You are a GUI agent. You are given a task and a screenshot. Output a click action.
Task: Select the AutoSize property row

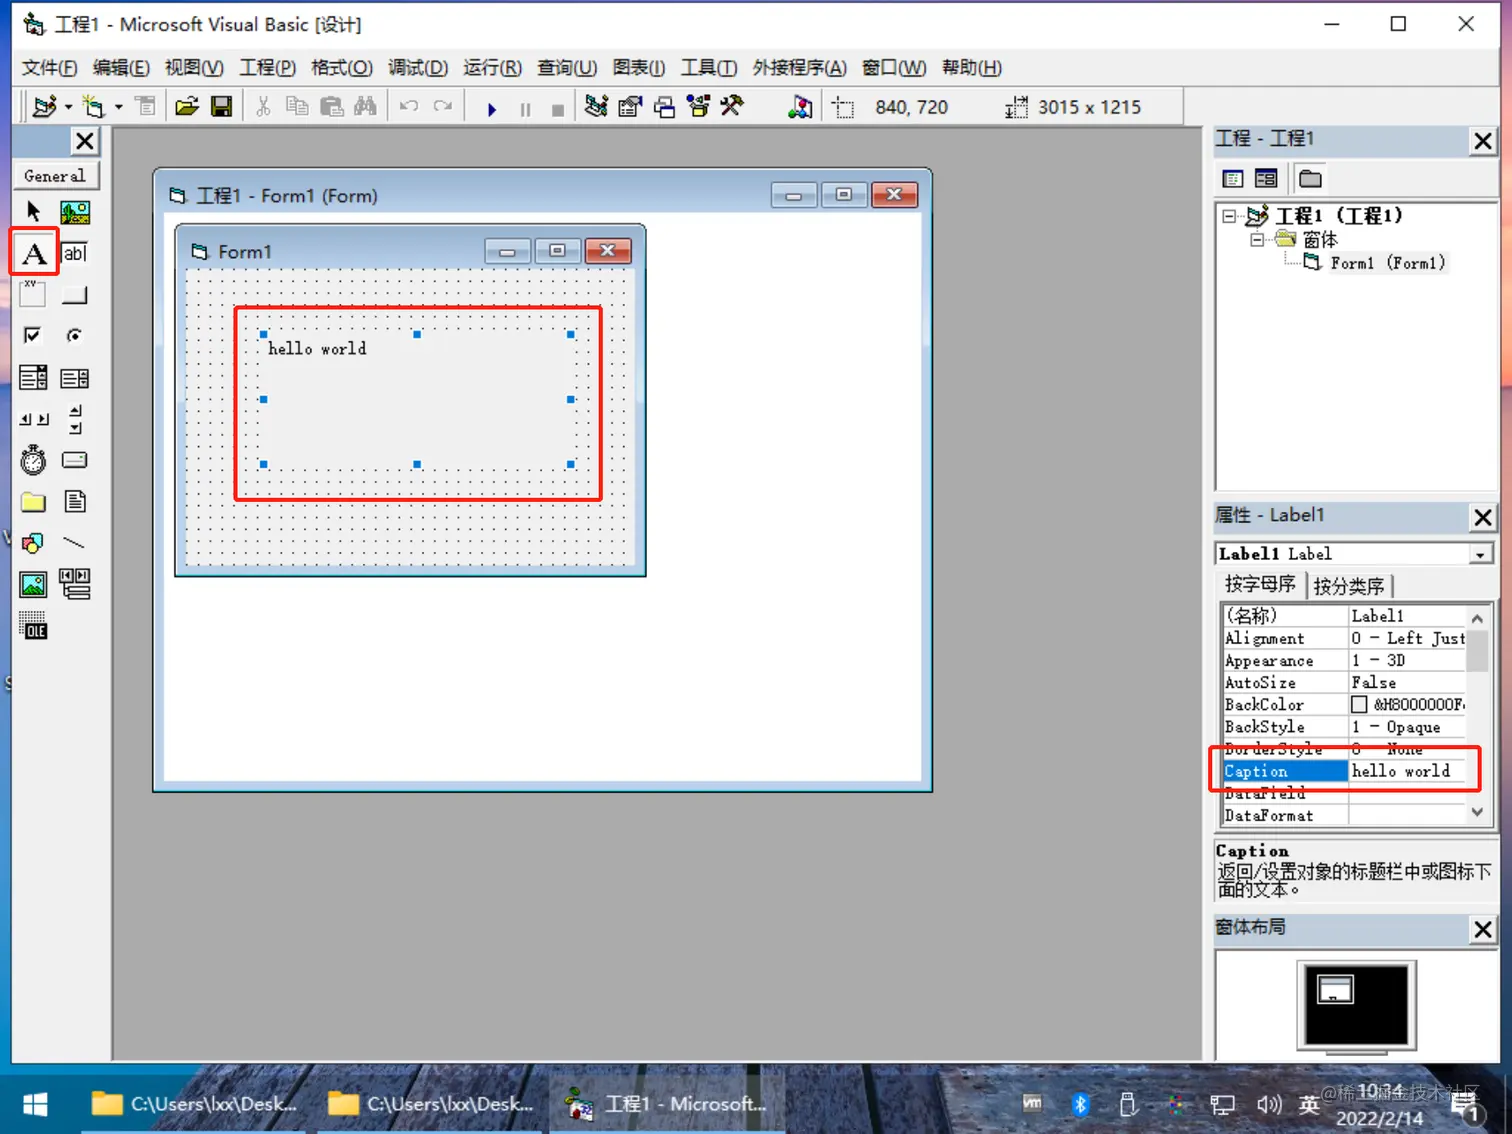[1346, 683]
